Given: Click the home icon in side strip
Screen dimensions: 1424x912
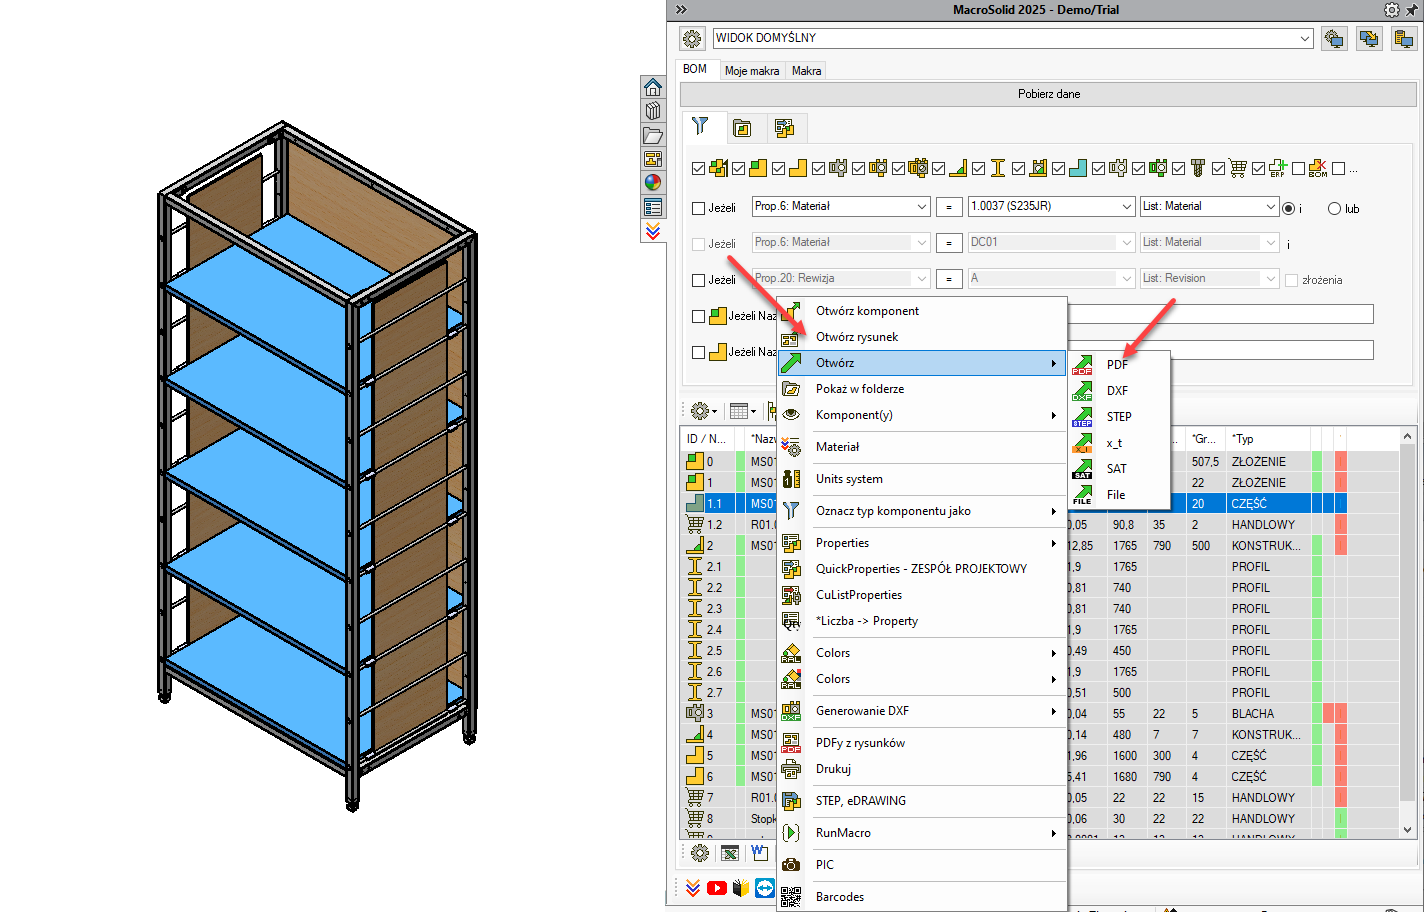Looking at the screenshot, I should 653,87.
